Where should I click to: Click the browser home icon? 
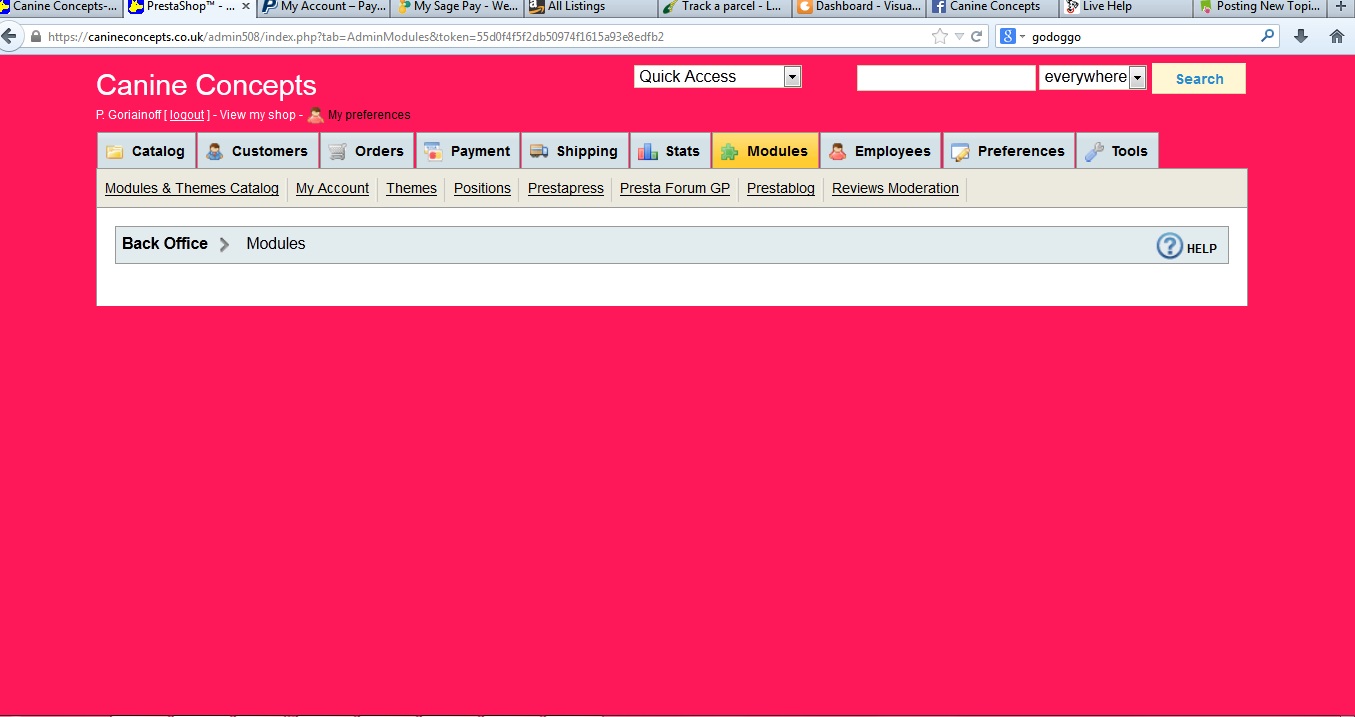(x=1337, y=36)
